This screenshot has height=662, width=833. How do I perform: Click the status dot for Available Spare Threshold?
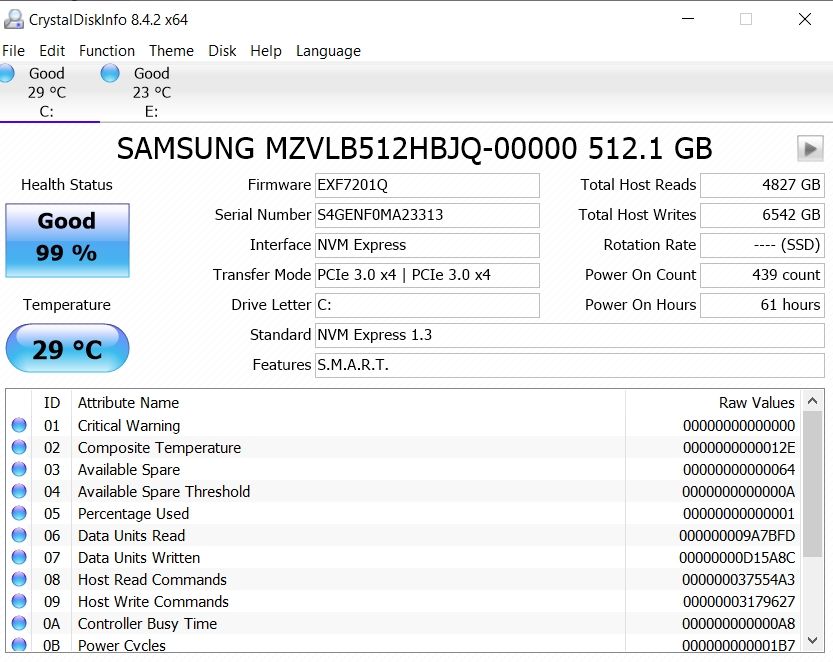[x=19, y=491]
